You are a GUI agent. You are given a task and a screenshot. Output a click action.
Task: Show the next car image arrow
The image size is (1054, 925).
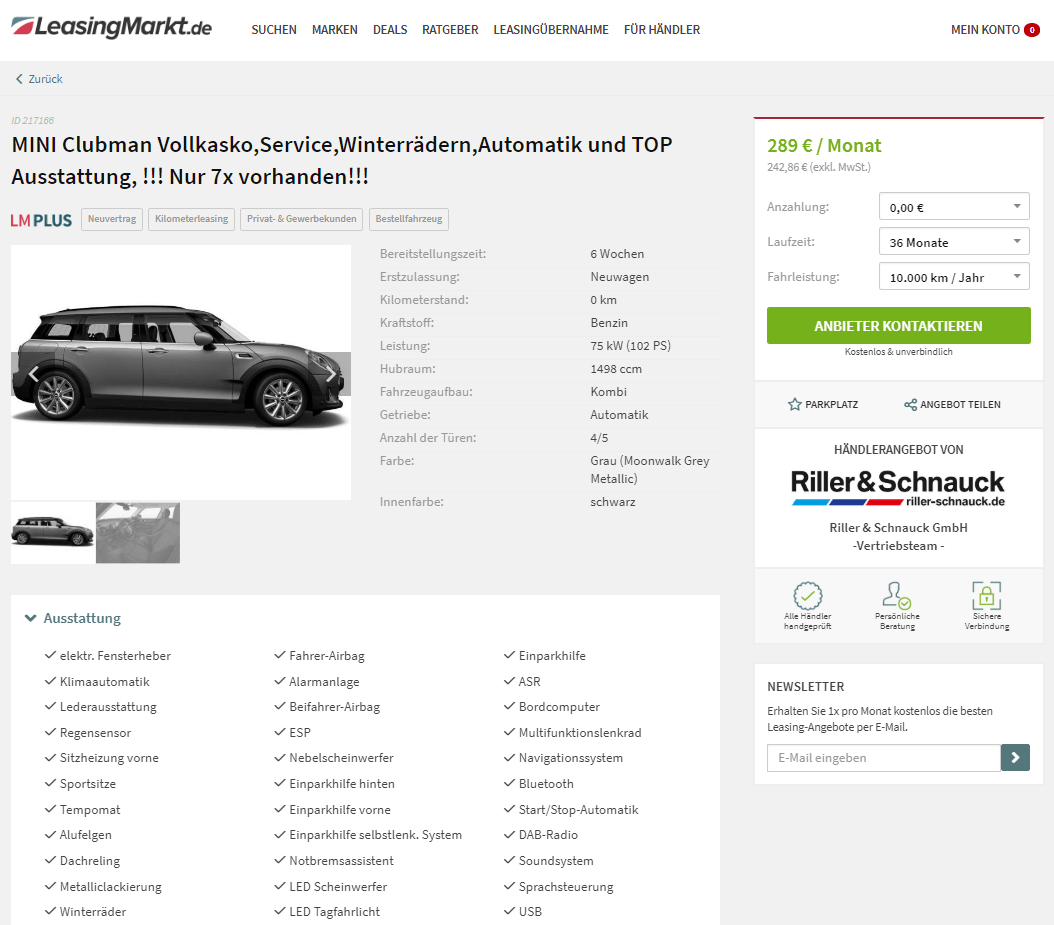click(x=330, y=374)
